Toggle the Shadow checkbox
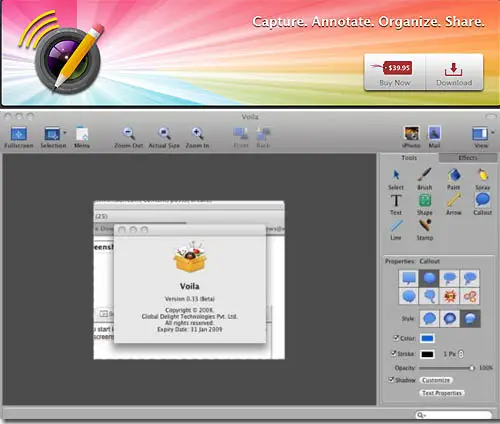 click(x=391, y=380)
